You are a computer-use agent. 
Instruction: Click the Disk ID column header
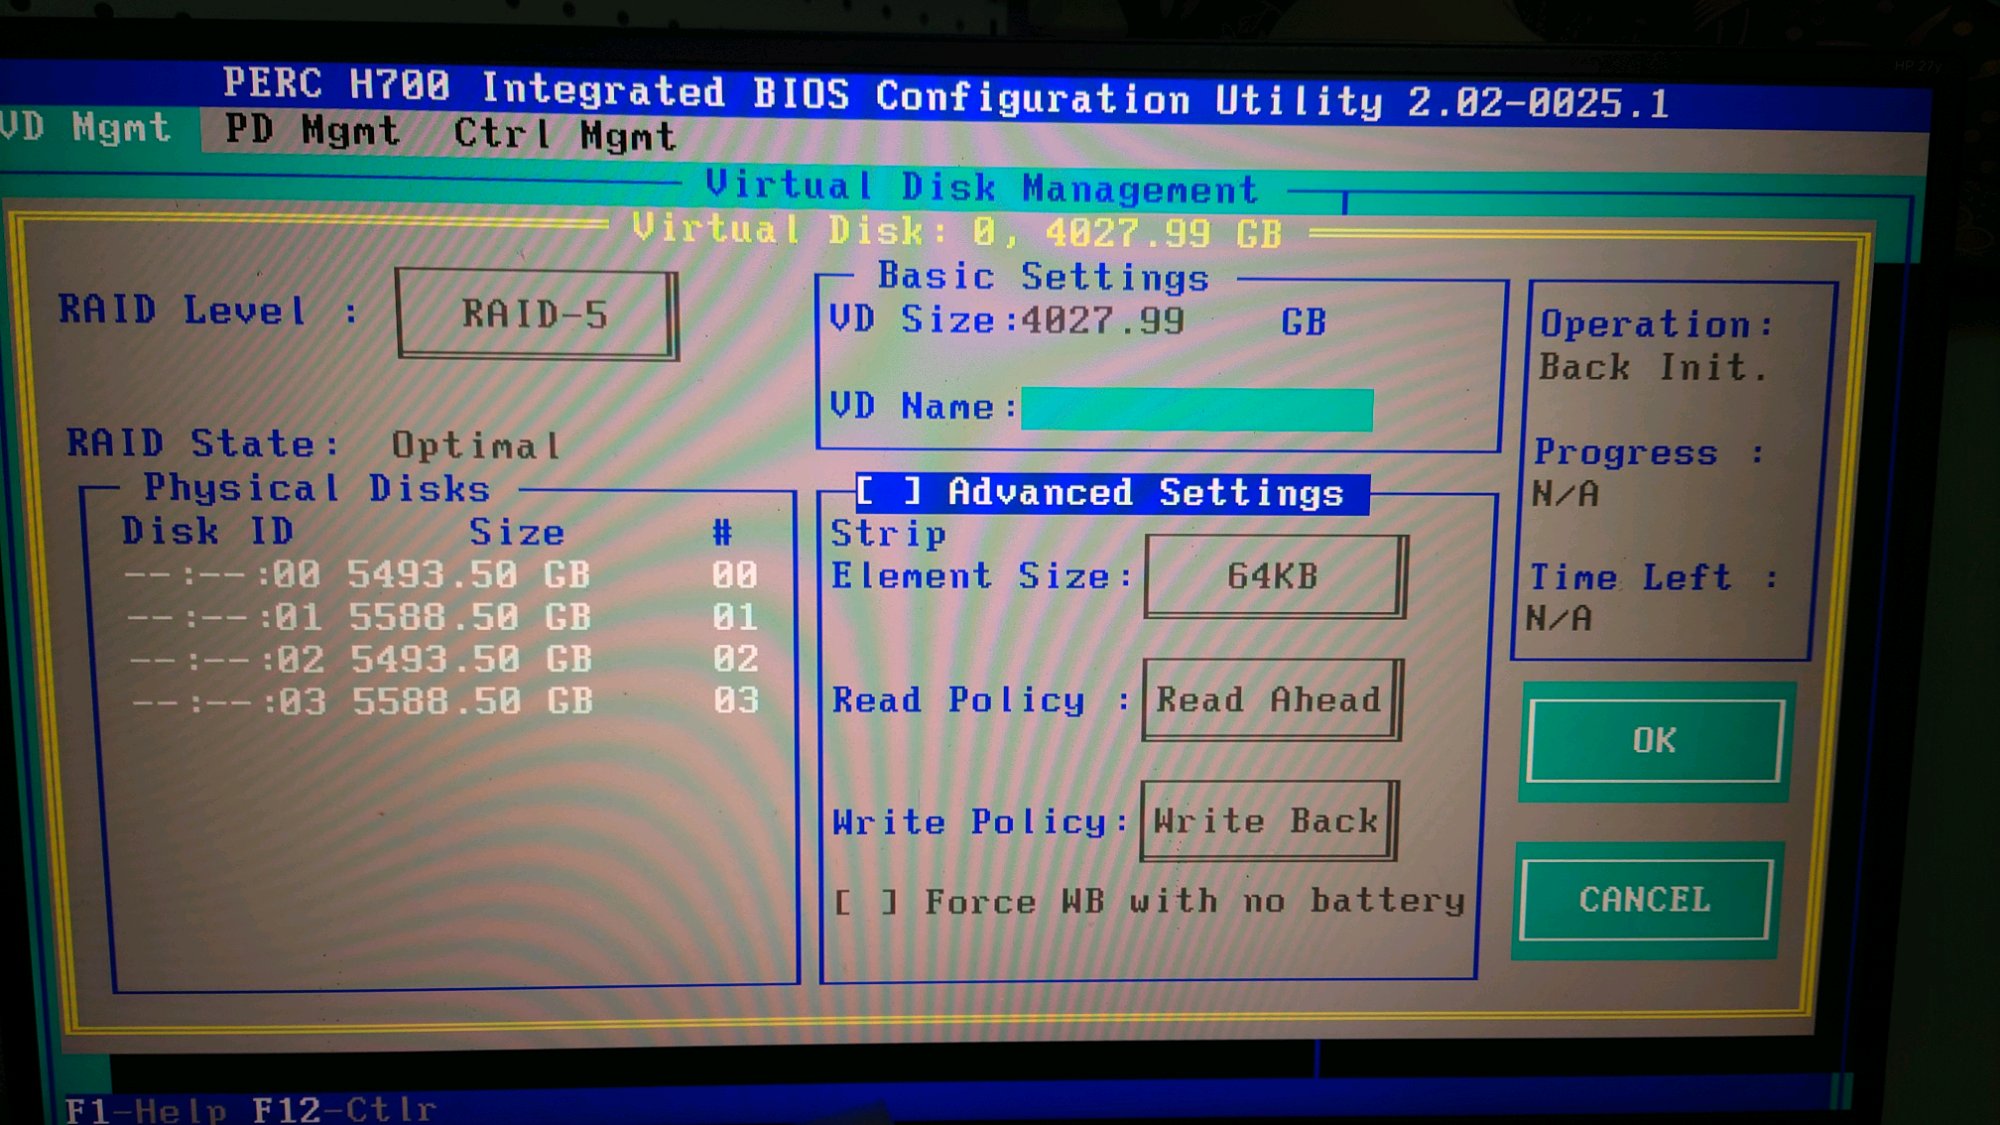207,531
